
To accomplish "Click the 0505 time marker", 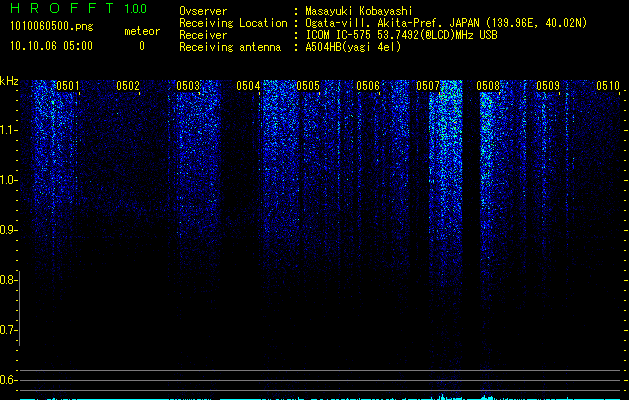I will 308,85.
